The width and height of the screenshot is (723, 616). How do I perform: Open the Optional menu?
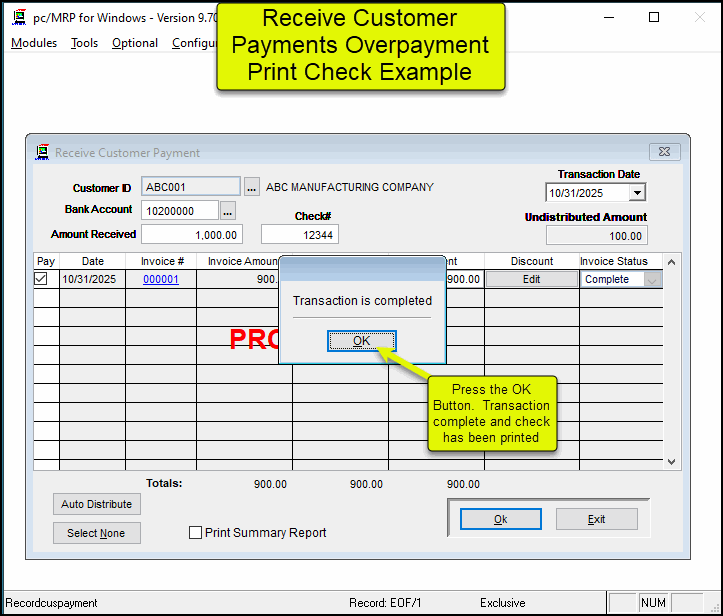click(x=134, y=43)
